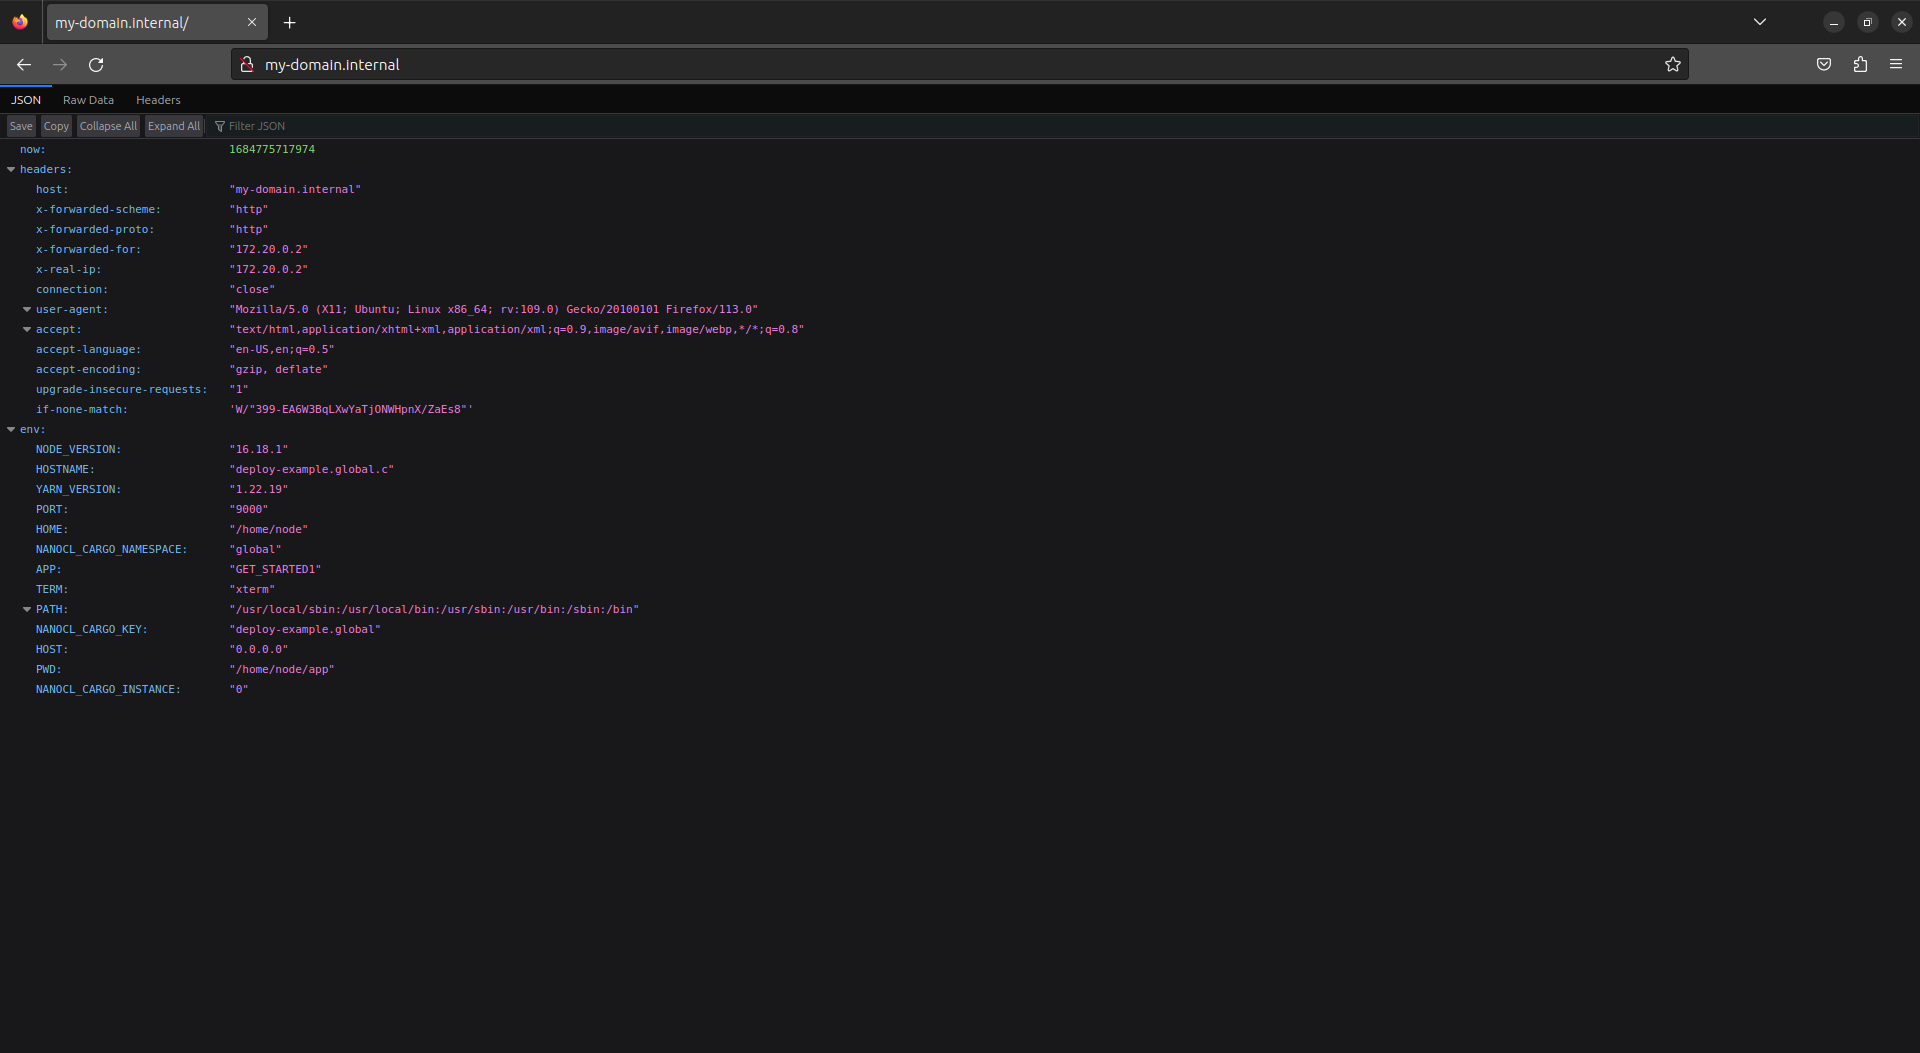Select the APP key
1920x1053 pixels.
(x=48, y=570)
